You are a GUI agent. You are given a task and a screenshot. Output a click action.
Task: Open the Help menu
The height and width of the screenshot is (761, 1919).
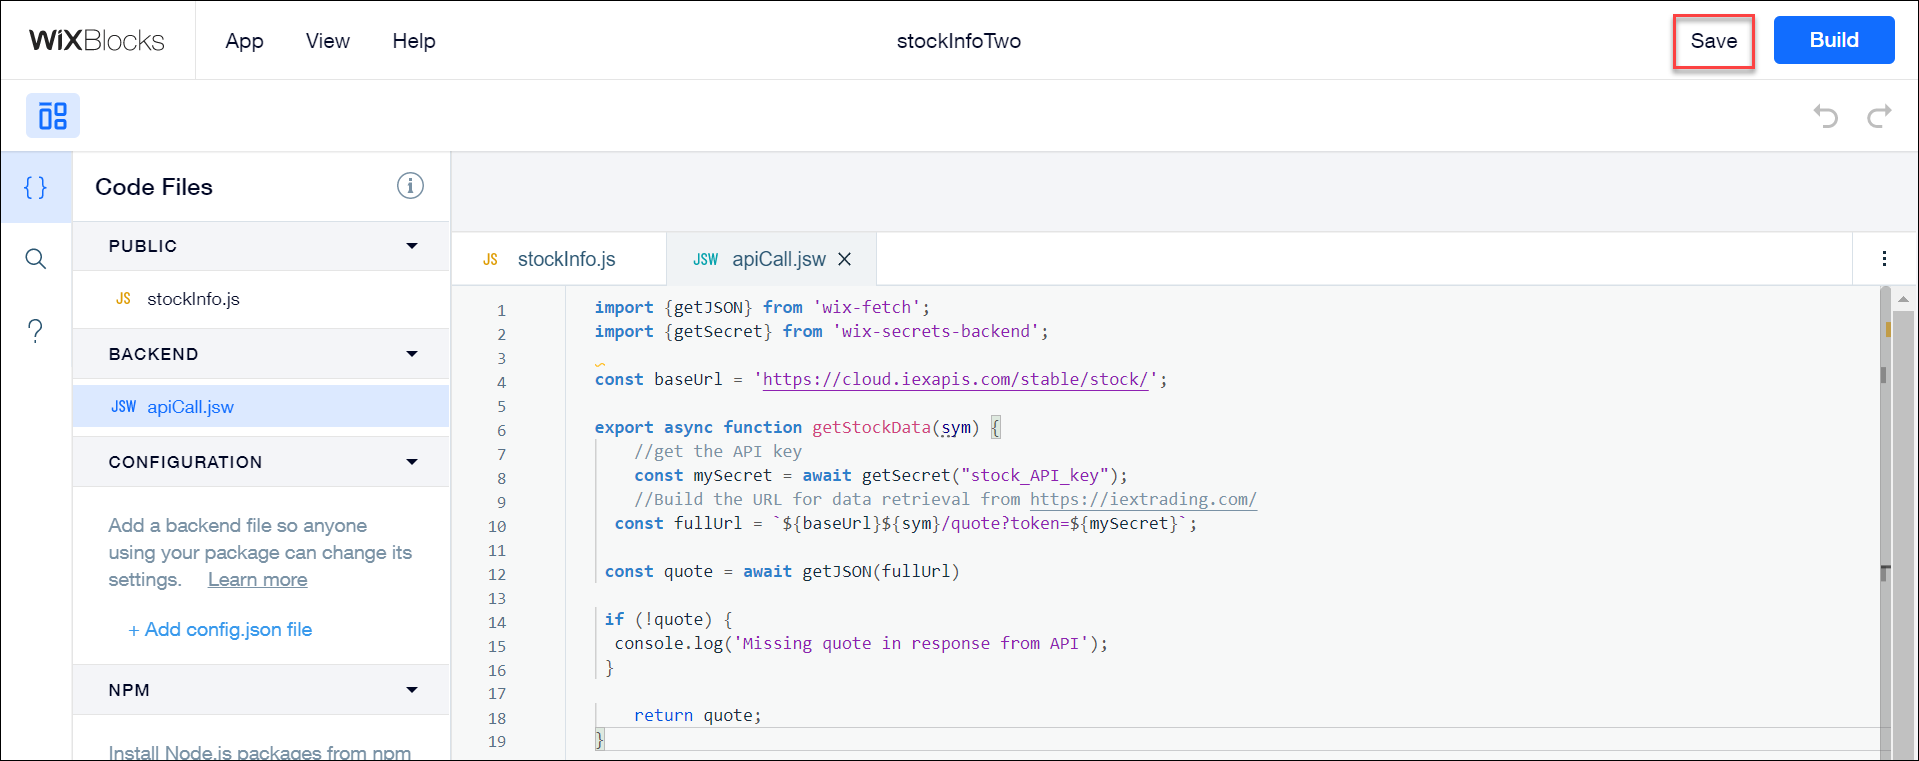pyautogui.click(x=413, y=41)
